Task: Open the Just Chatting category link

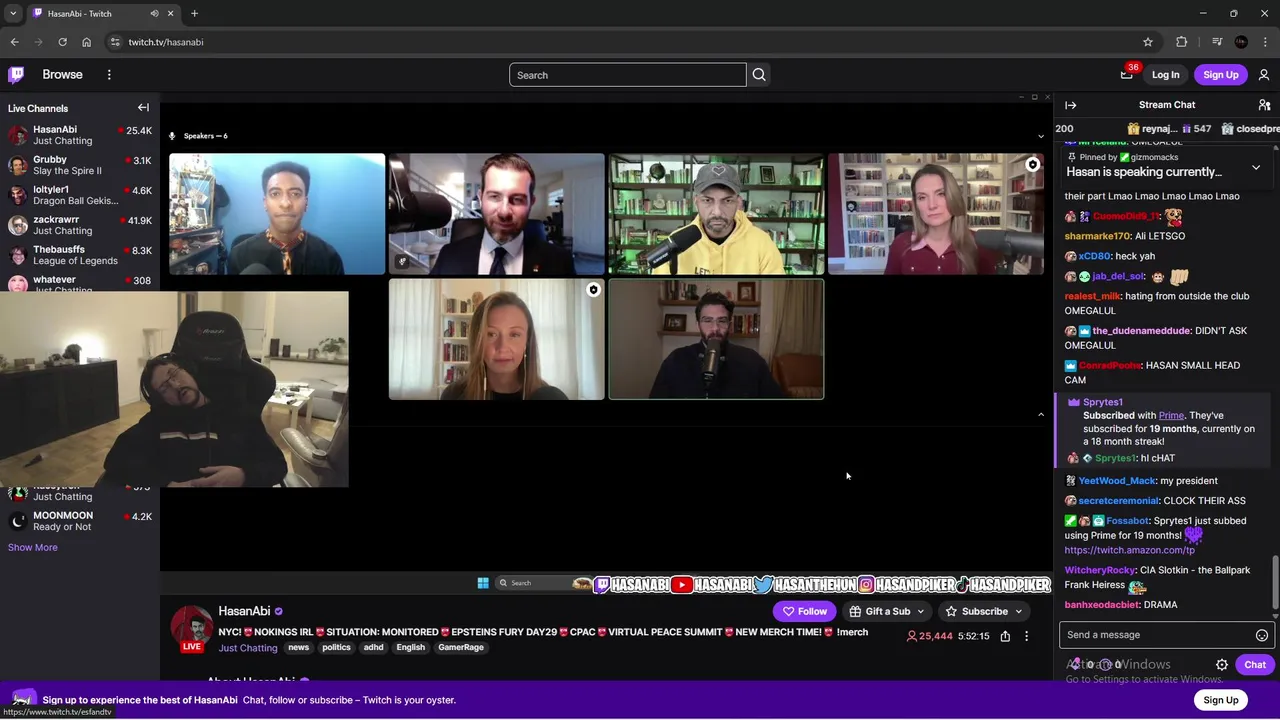Action: tap(248, 648)
